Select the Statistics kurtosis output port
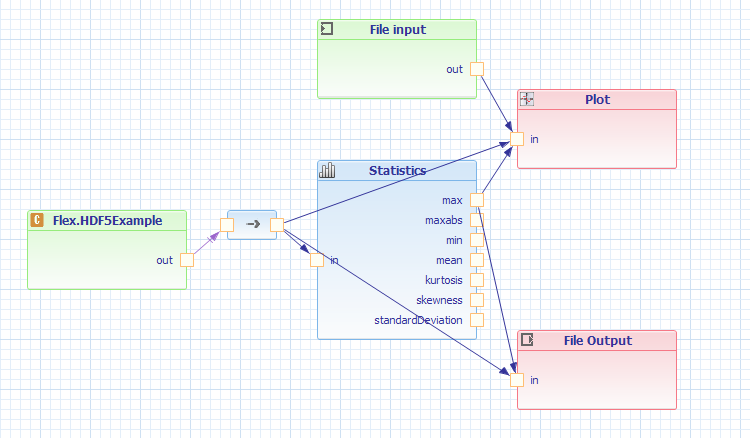This screenshot has height=438, width=750. point(477,280)
